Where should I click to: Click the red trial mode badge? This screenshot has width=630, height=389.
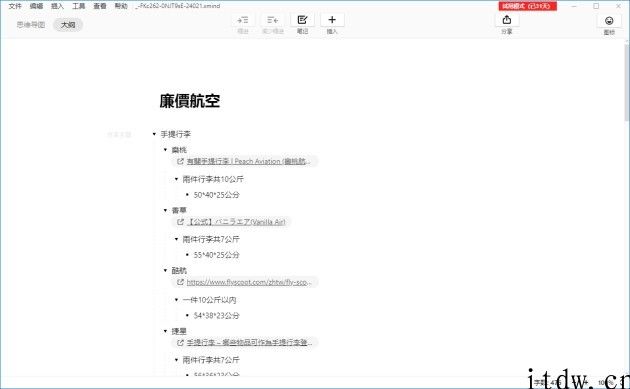[x=528, y=6]
